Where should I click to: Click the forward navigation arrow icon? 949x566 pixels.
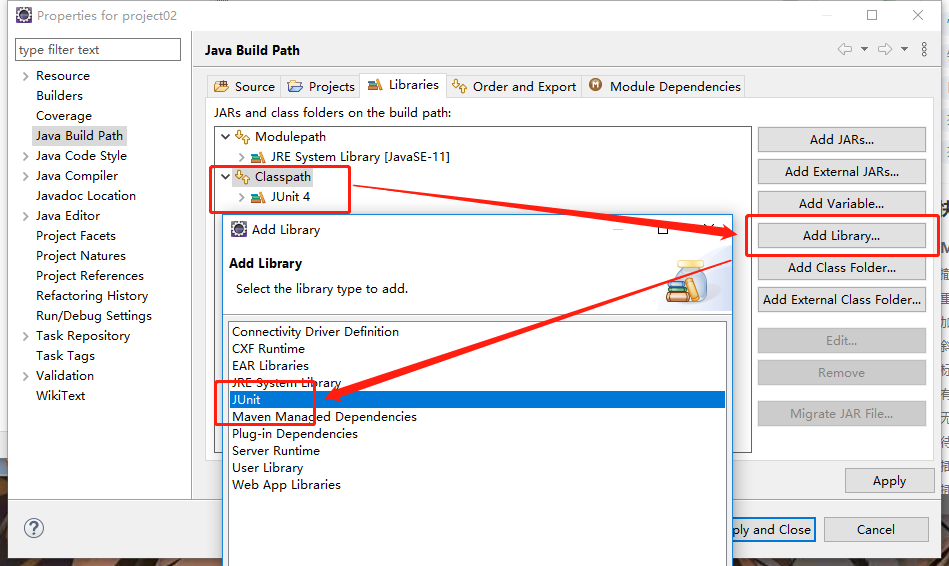(x=885, y=49)
